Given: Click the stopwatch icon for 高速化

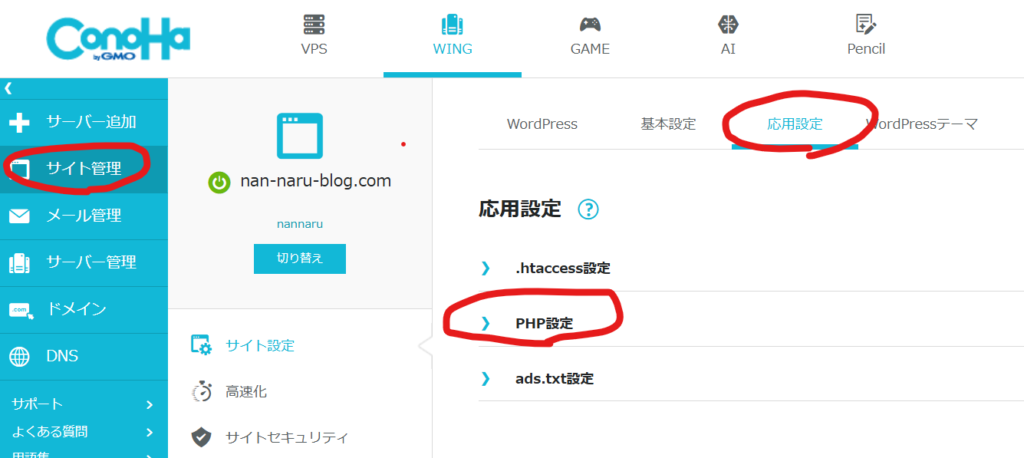Looking at the screenshot, I should tap(201, 391).
